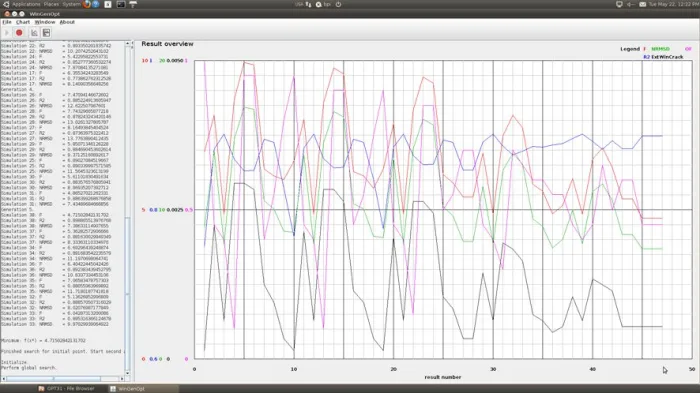Click the Ubuntu logo in top panel

[x=6, y=4]
